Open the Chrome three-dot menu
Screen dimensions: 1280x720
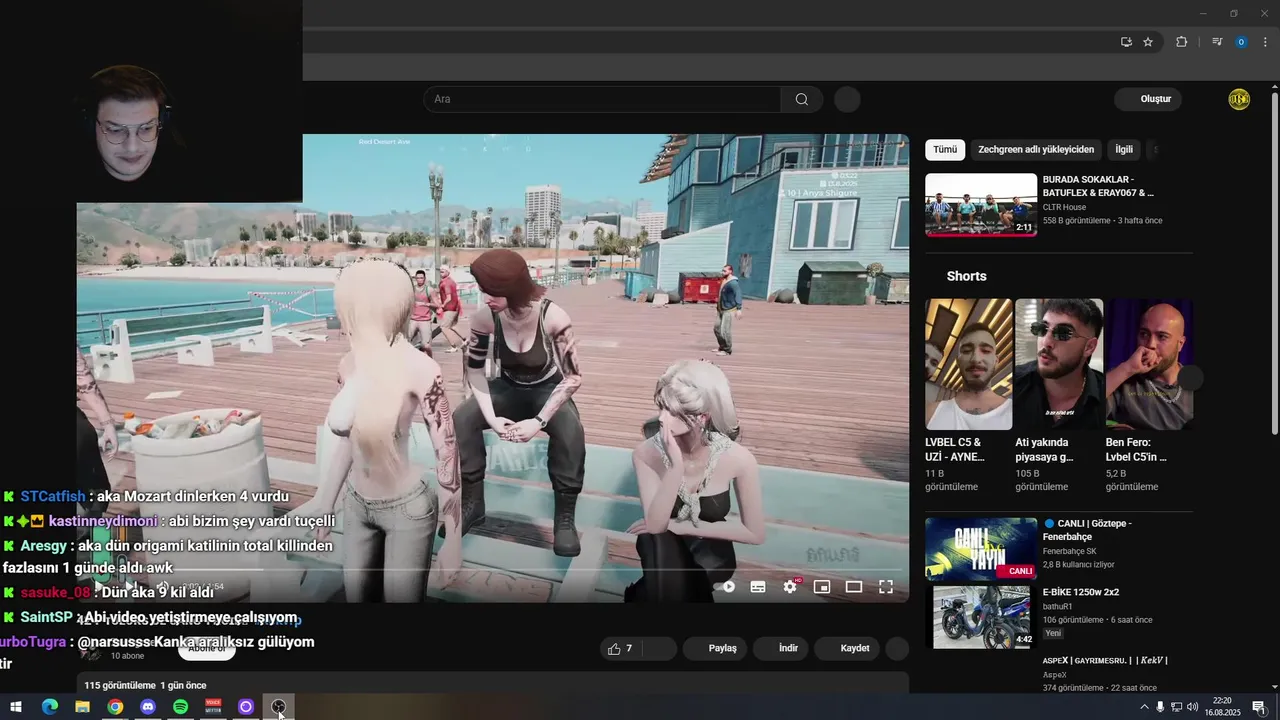click(x=1265, y=42)
